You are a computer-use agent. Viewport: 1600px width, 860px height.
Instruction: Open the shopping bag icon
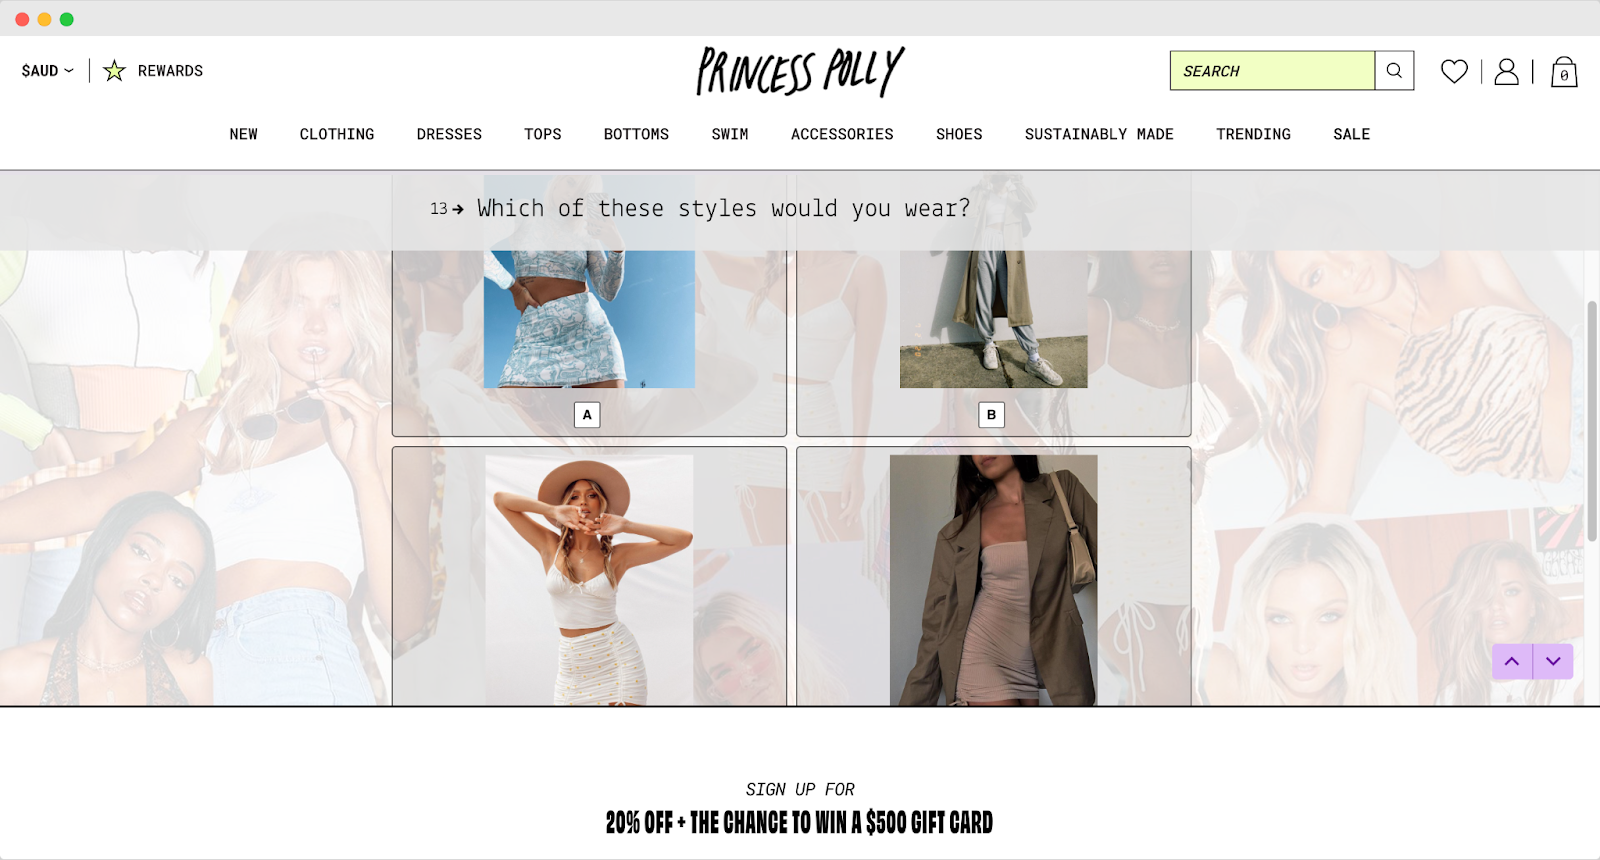coord(1564,71)
